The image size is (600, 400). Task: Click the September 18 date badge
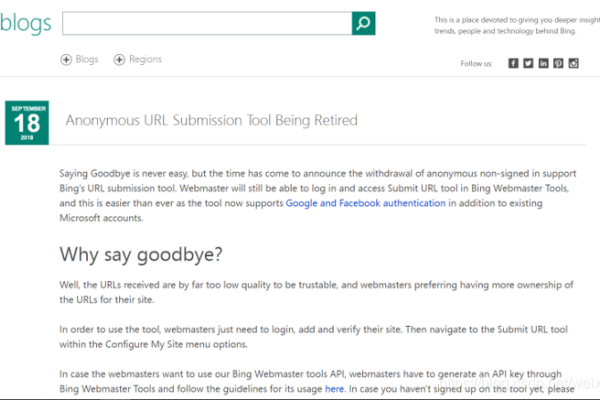27,122
